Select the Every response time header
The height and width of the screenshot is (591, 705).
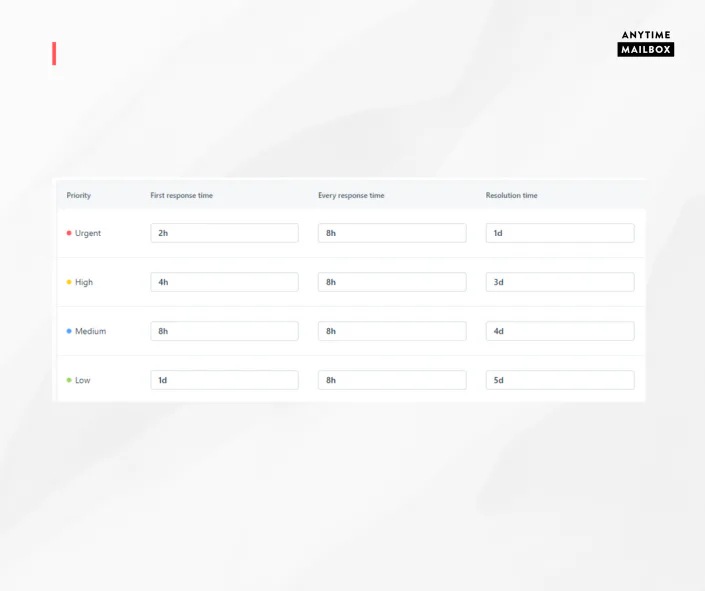351,195
